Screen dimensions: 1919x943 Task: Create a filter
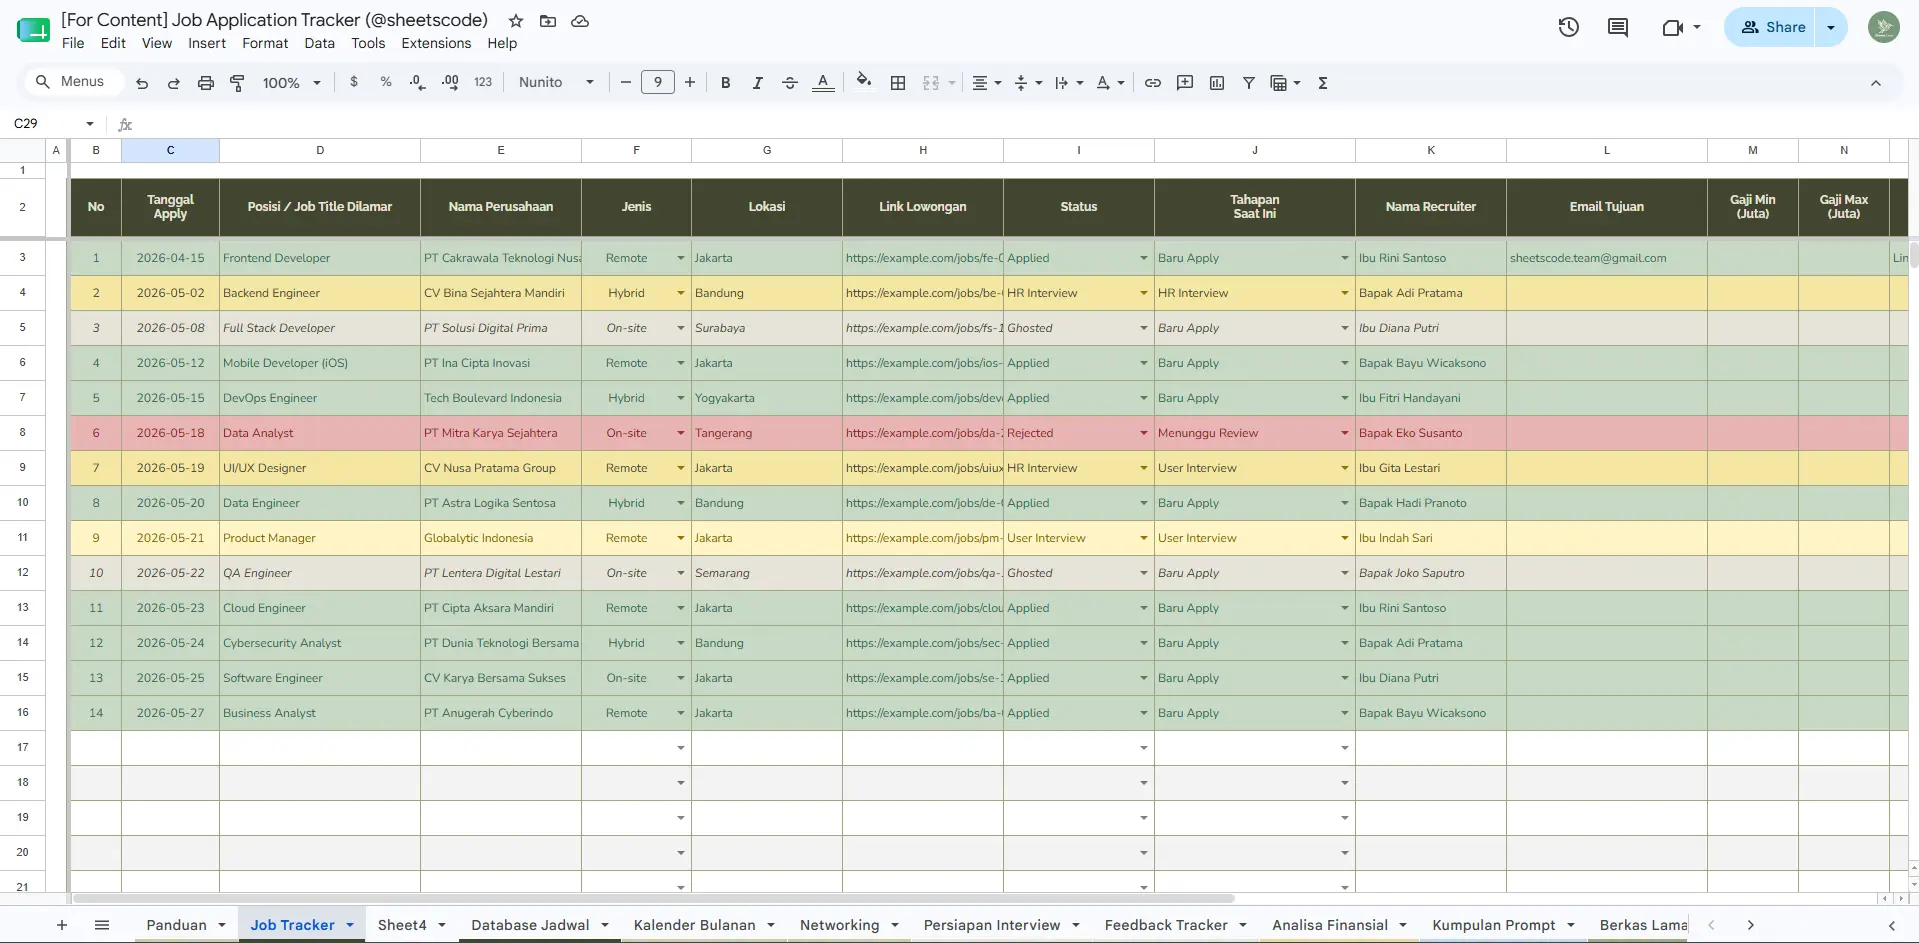(x=1249, y=83)
